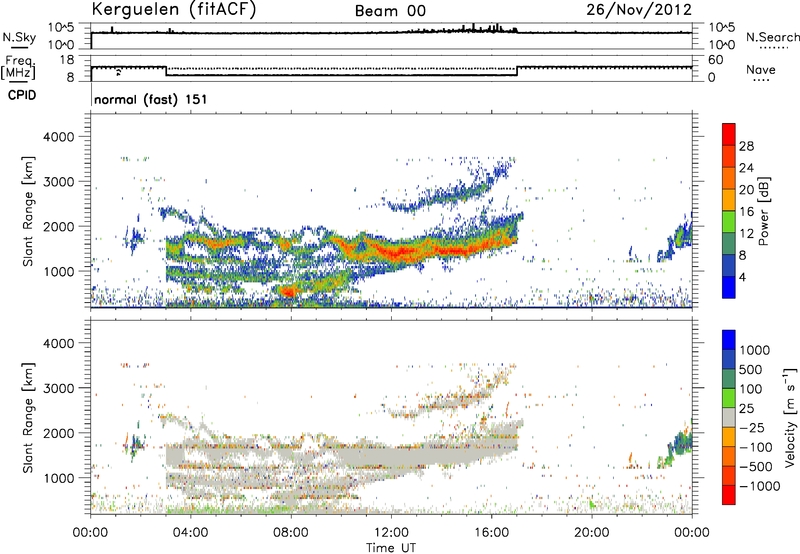800x554 pixels.
Task: Select the "N.Search" legend label
Action: click(772, 37)
